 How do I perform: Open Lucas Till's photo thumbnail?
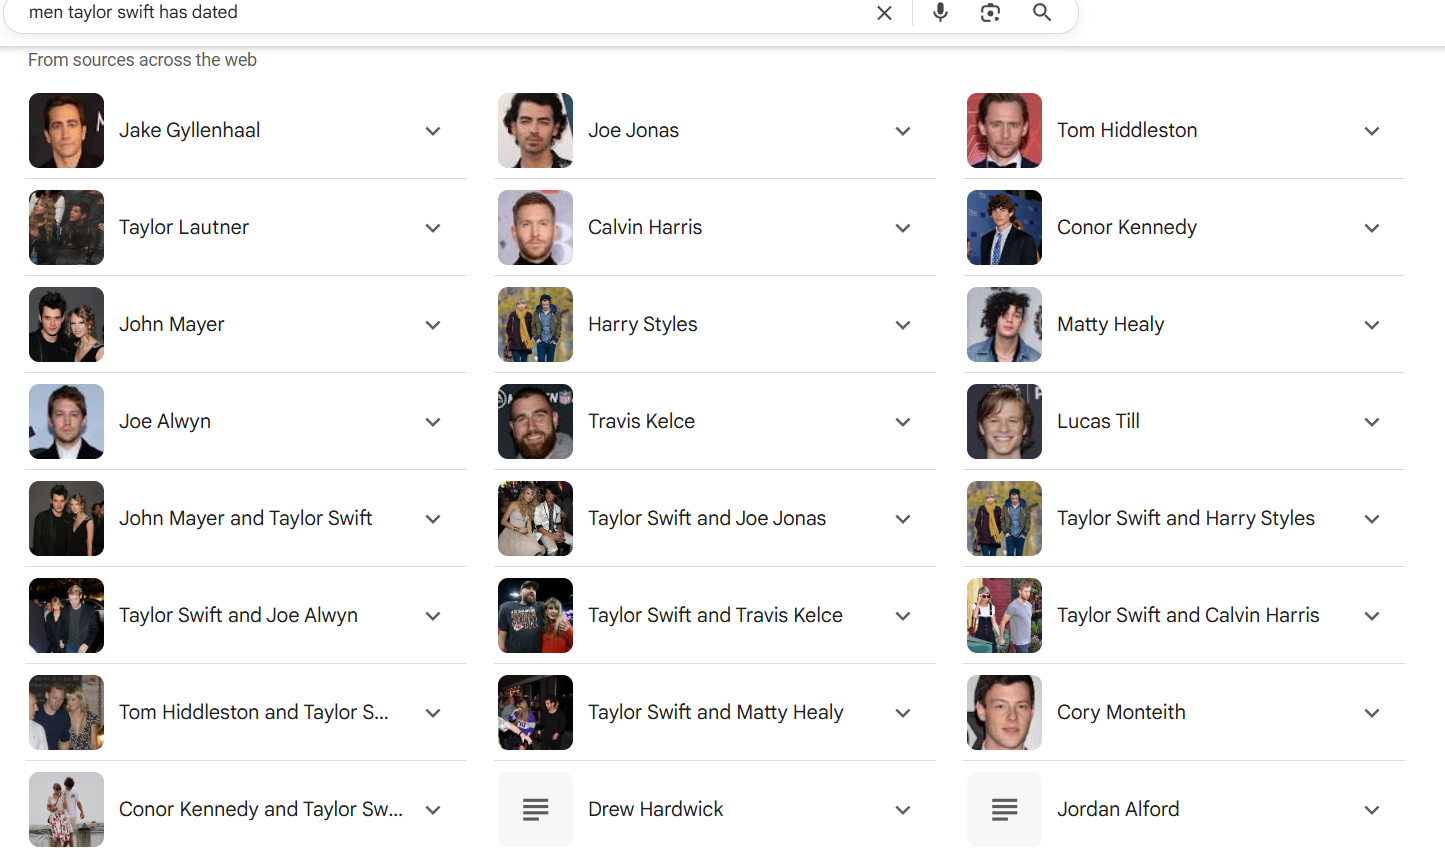[x=1004, y=421]
